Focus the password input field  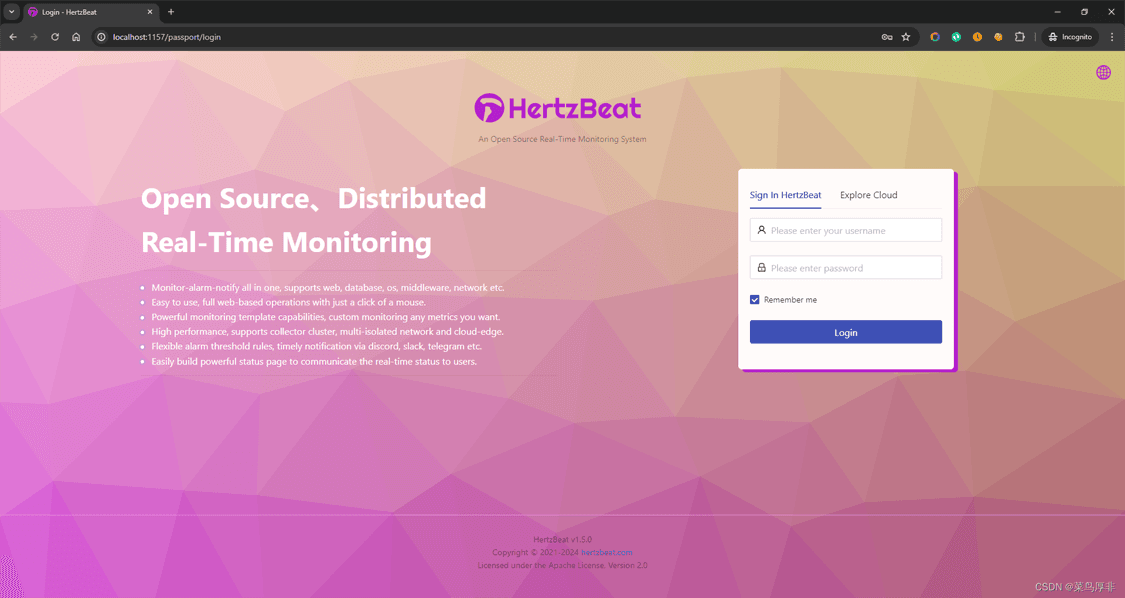[x=846, y=268]
